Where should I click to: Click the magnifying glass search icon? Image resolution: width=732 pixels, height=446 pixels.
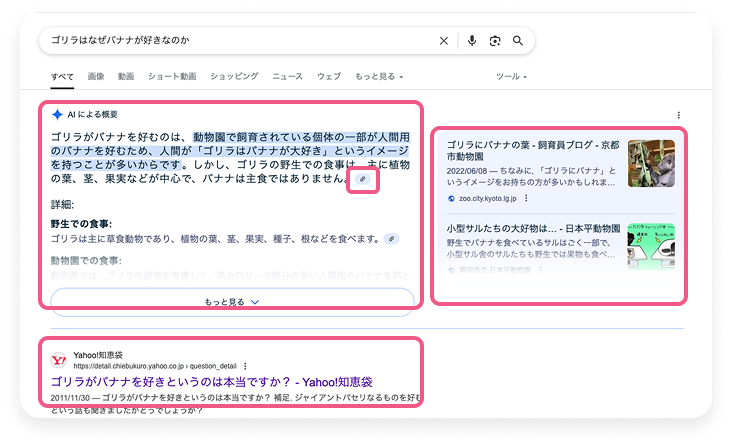click(518, 41)
